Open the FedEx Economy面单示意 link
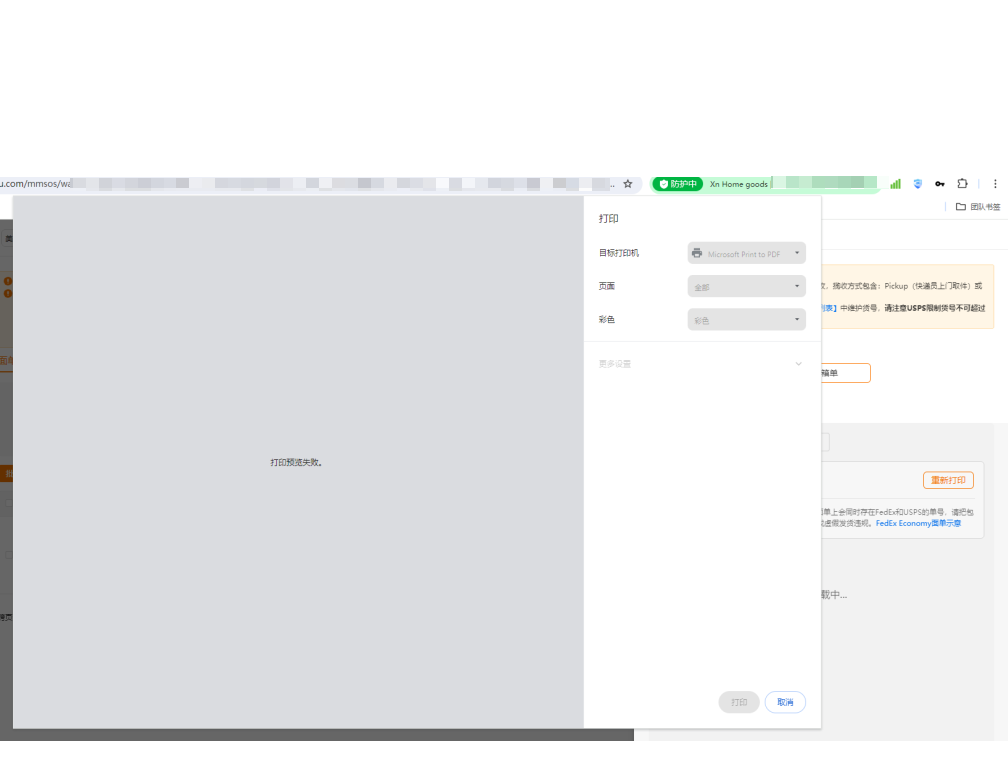 pyautogui.click(x=918, y=523)
